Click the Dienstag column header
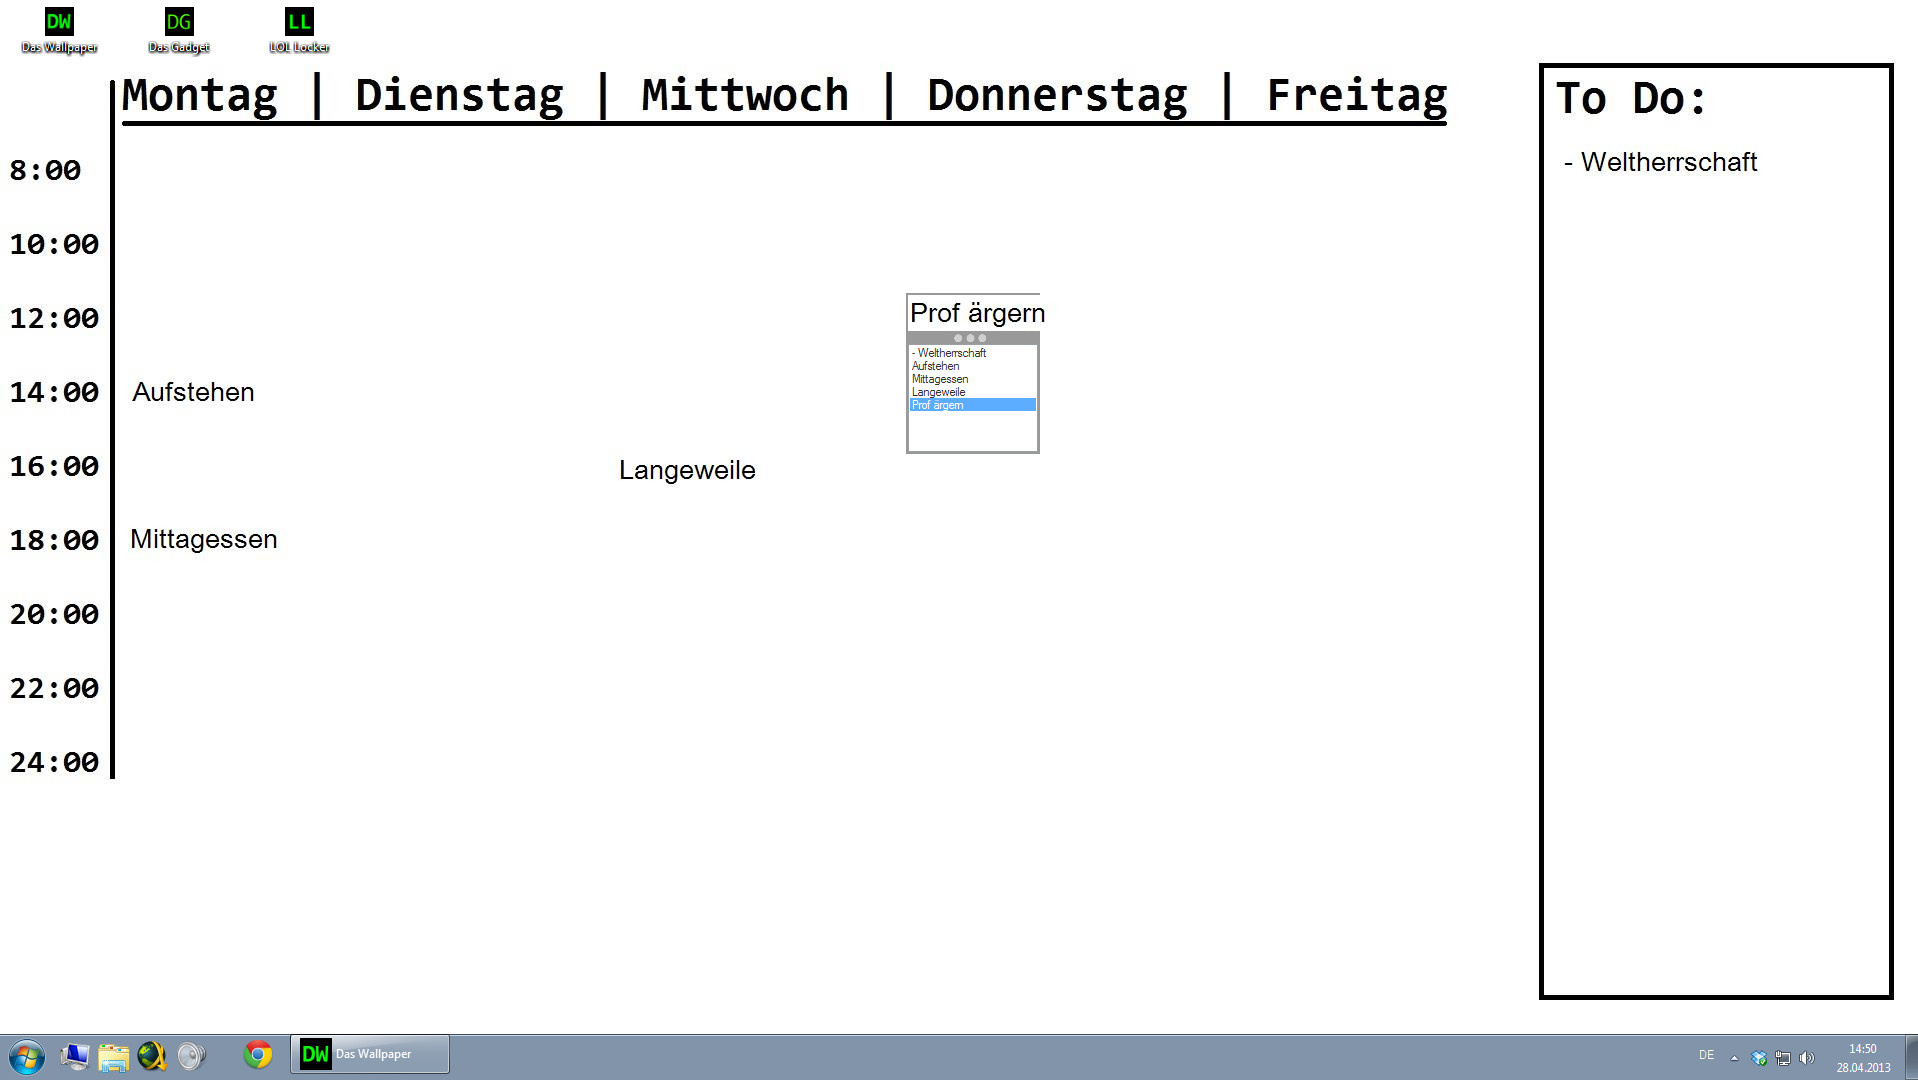The width and height of the screenshot is (1918, 1080). point(459,96)
